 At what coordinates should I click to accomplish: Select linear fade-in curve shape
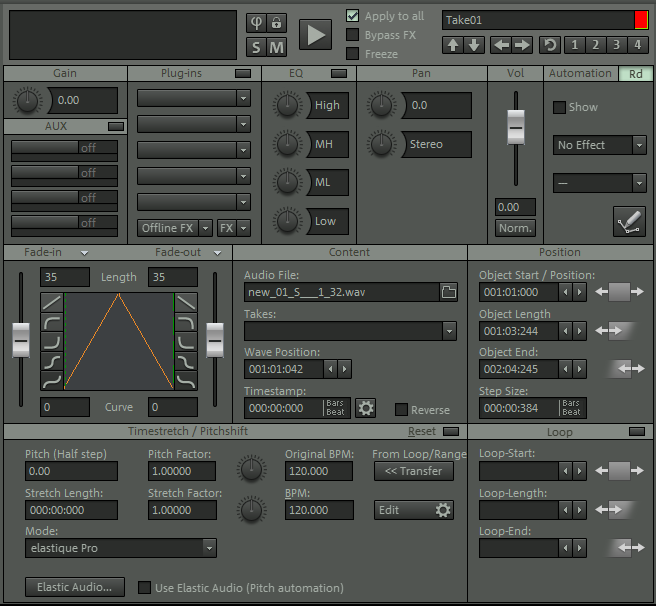coord(52,302)
